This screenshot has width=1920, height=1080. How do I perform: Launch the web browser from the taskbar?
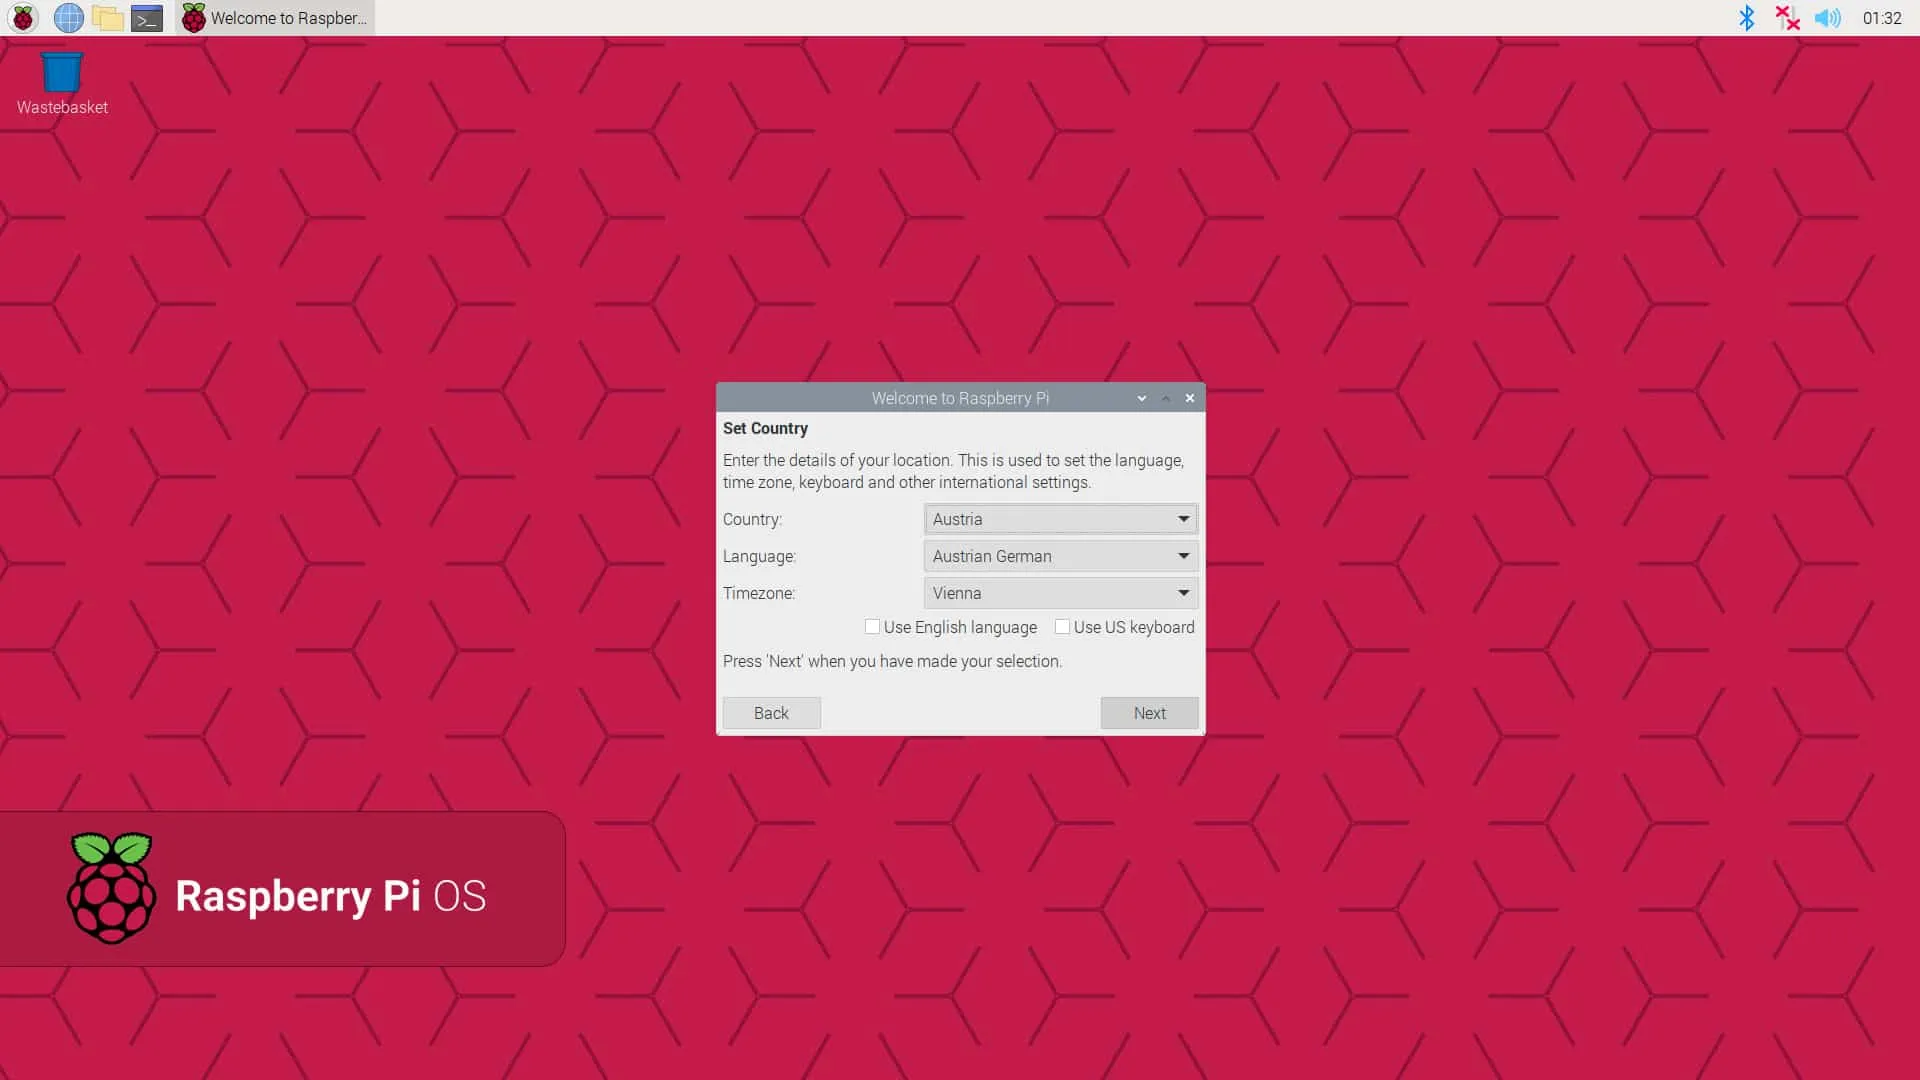(x=68, y=18)
